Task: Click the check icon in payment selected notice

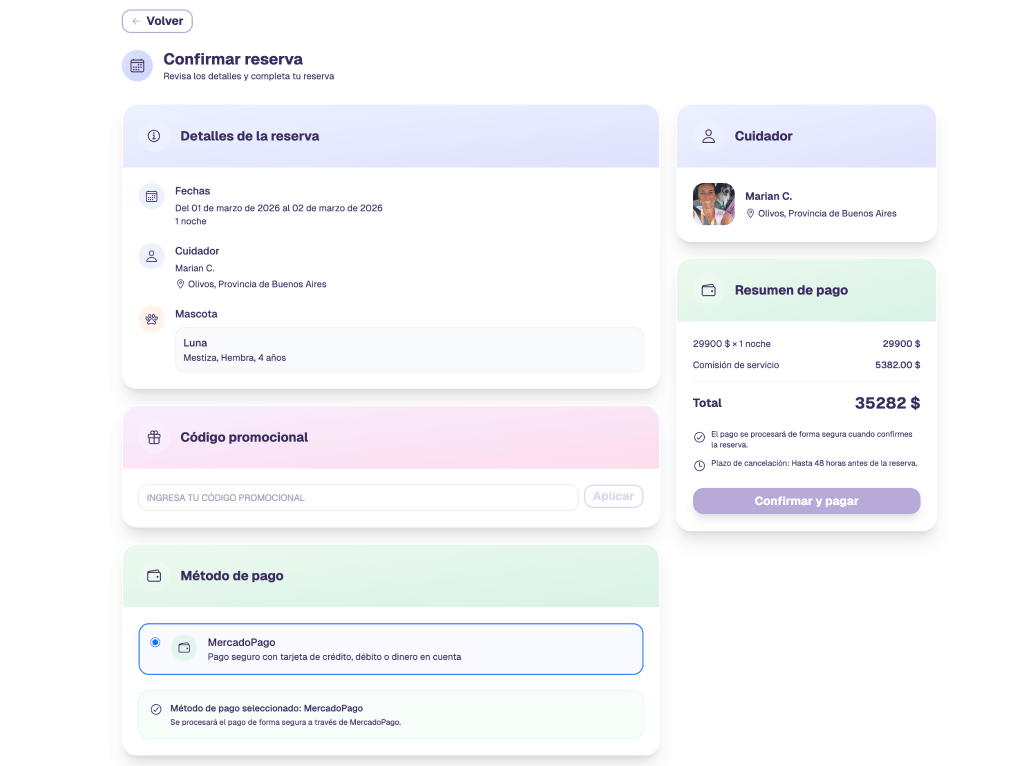Action: (x=156, y=709)
